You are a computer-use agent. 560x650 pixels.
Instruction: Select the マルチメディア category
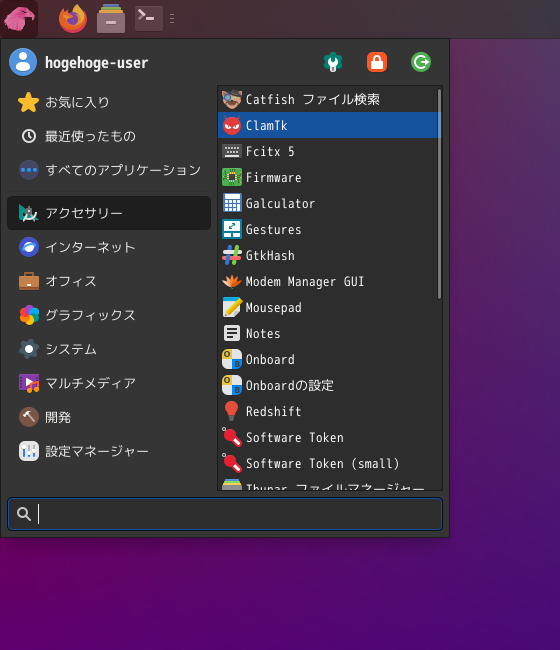[109, 383]
